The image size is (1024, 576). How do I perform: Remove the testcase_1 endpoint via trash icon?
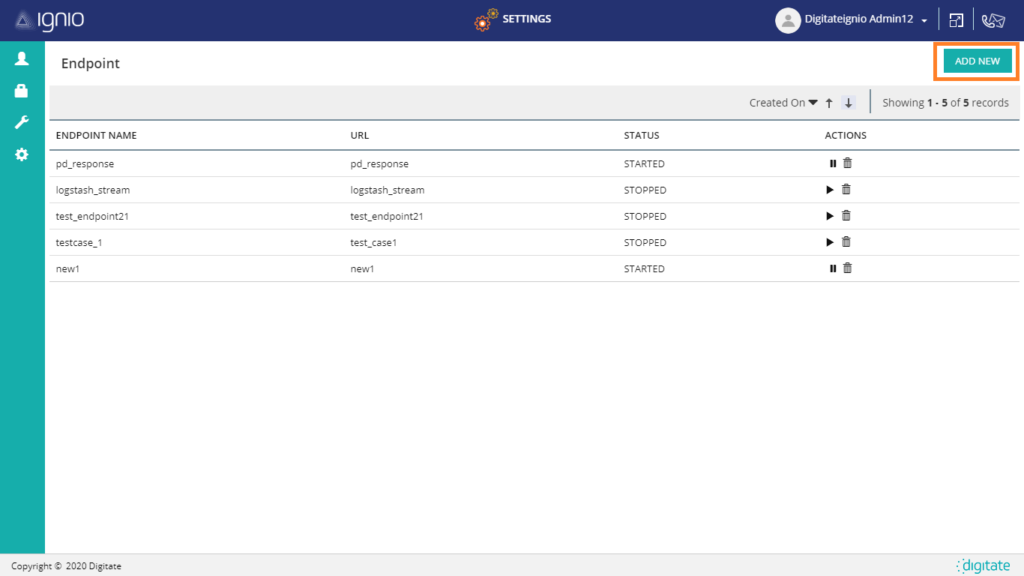846,242
